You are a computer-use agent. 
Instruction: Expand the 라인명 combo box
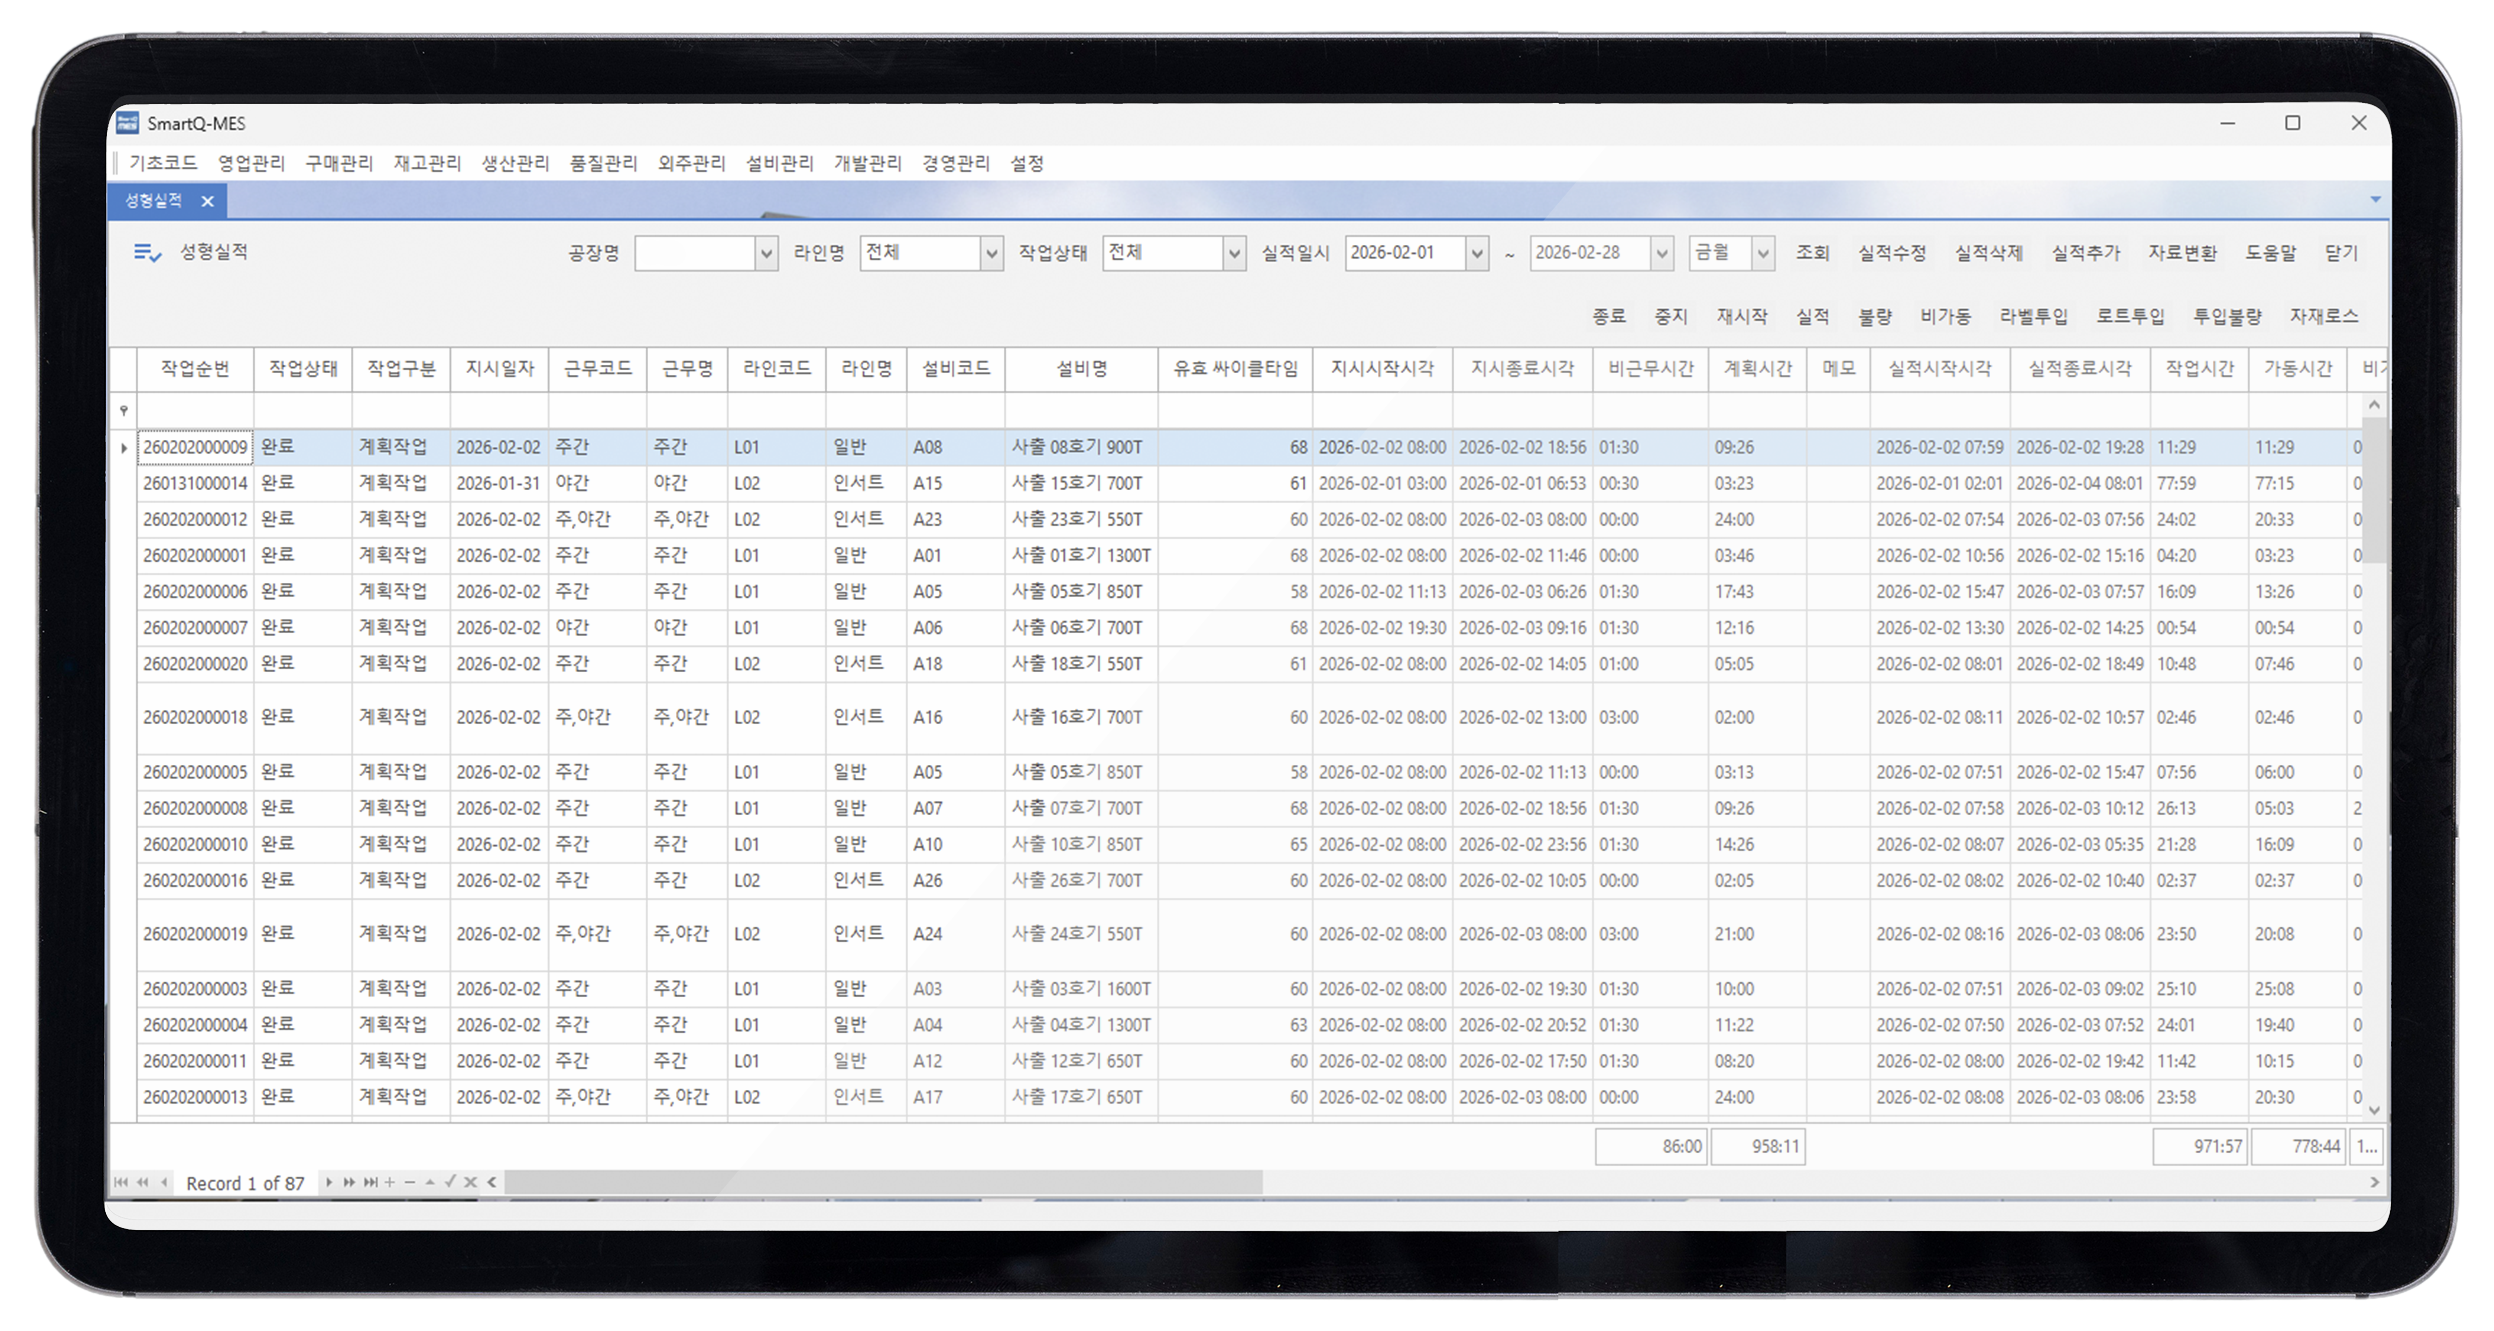991,254
